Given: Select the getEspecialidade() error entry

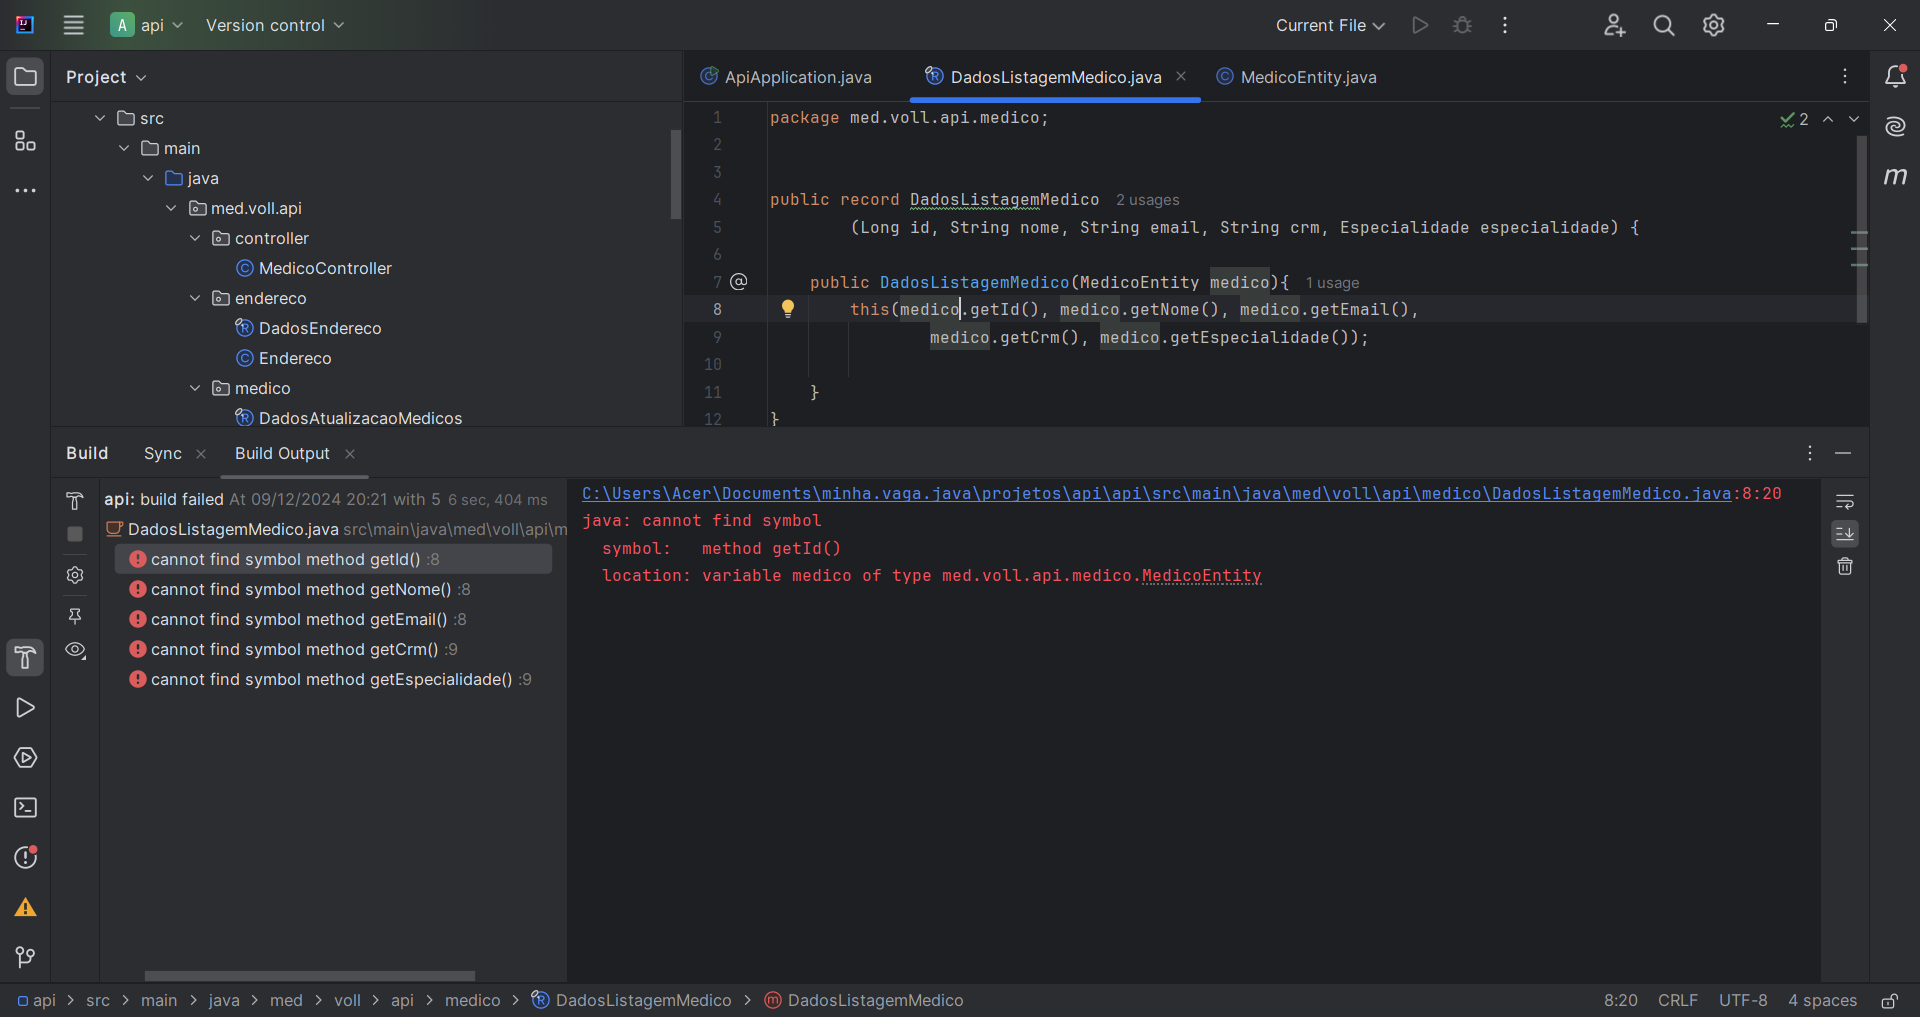Looking at the screenshot, I should click(333, 679).
